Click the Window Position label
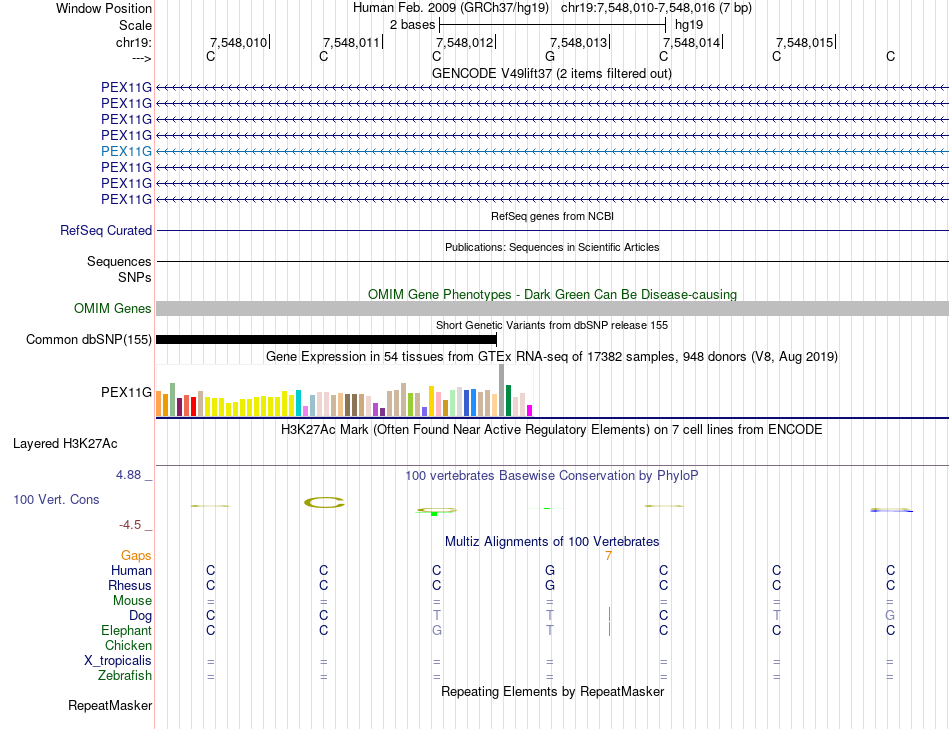 [104, 8]
